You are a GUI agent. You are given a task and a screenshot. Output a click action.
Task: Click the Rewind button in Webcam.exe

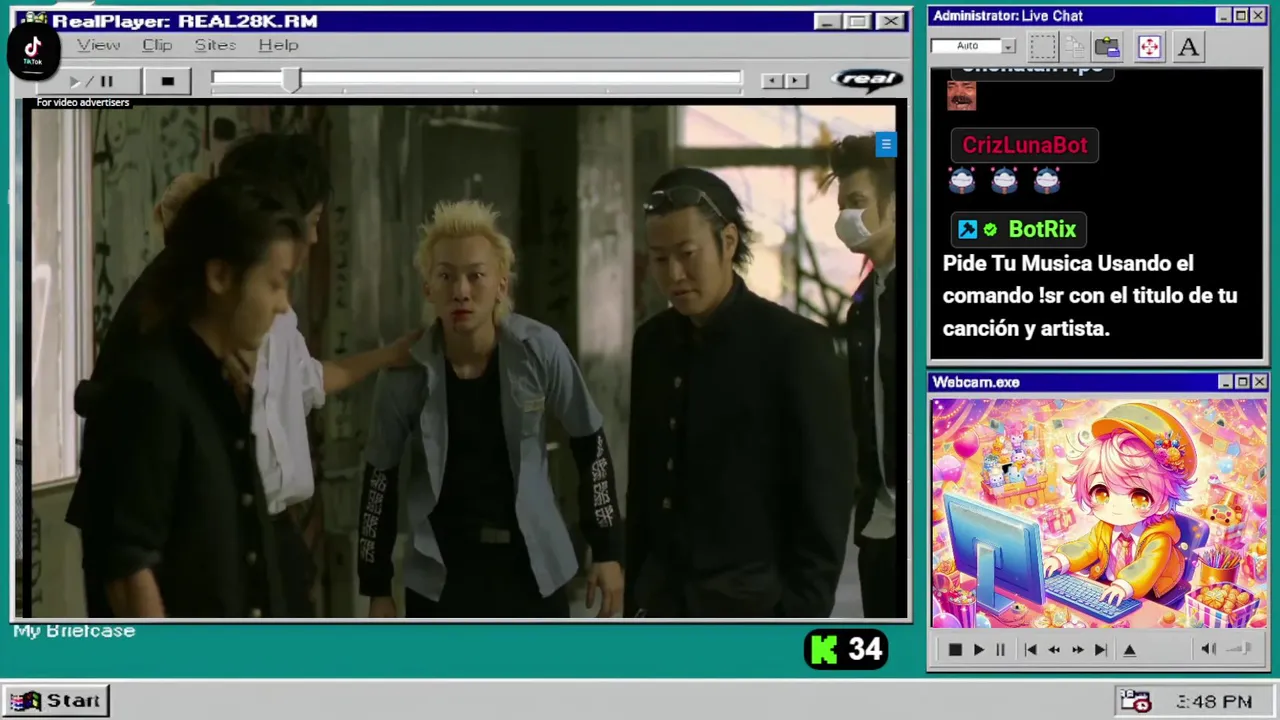(x=1053, y=650)
